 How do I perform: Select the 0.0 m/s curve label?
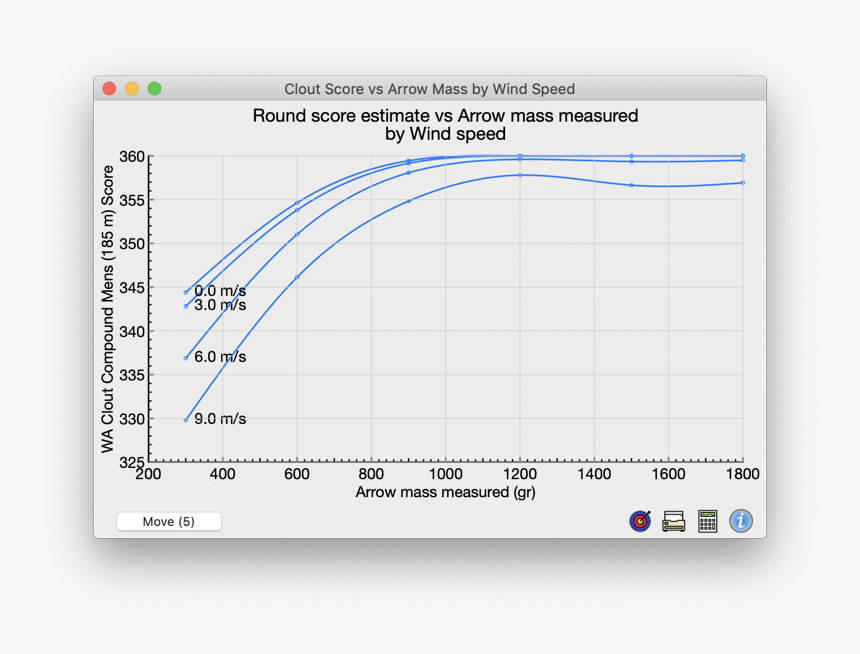click(x=221, y=289)
